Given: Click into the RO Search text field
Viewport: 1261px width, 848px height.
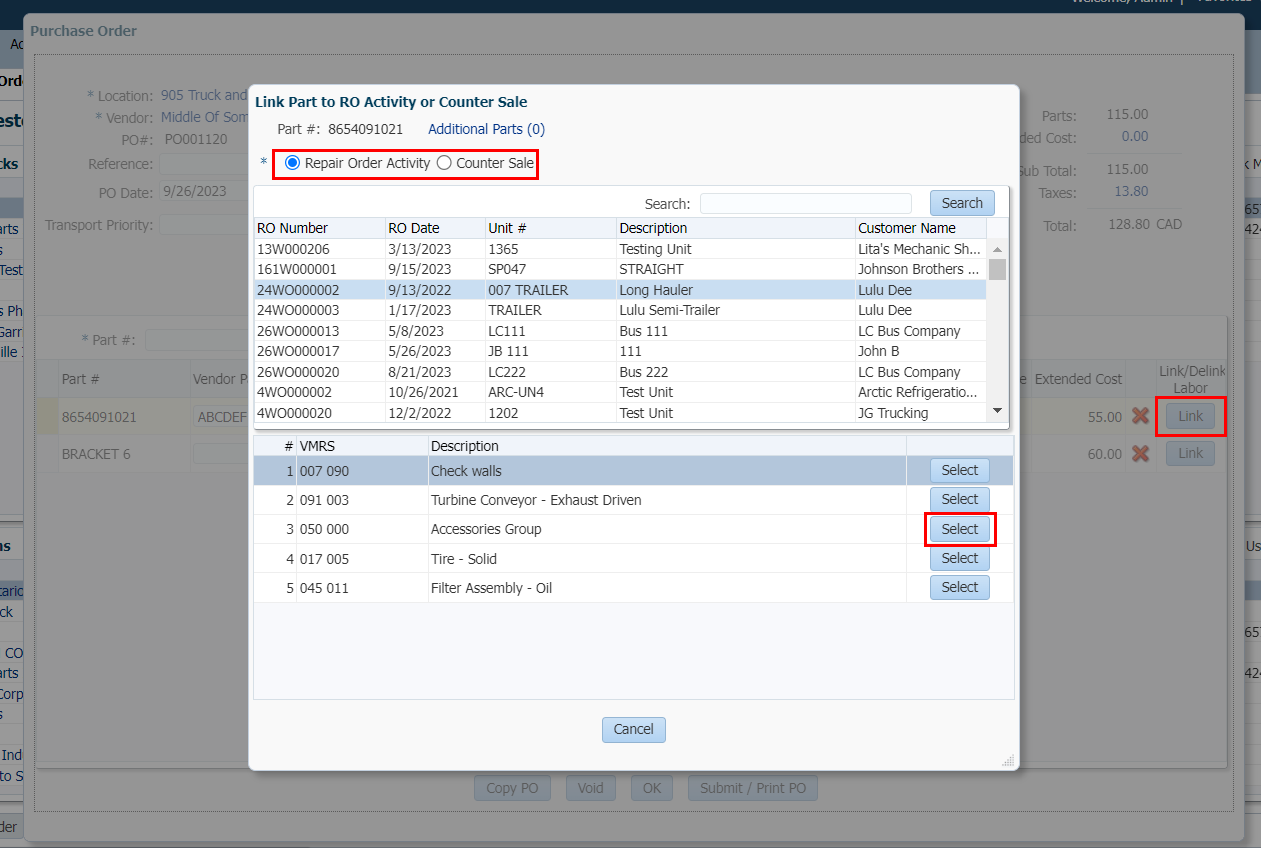Looking at the screenshot, I should tap(805, 204).
